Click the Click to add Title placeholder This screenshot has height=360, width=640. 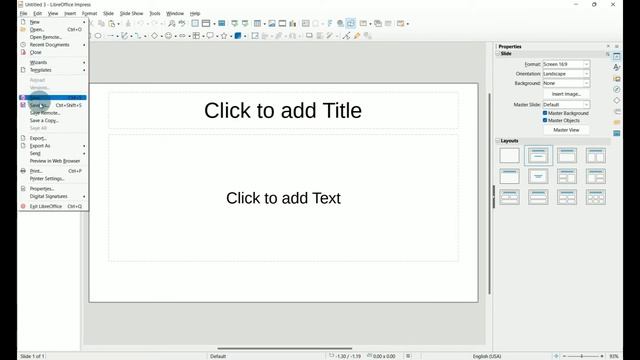pyautogui.click(x=283, y=111)
